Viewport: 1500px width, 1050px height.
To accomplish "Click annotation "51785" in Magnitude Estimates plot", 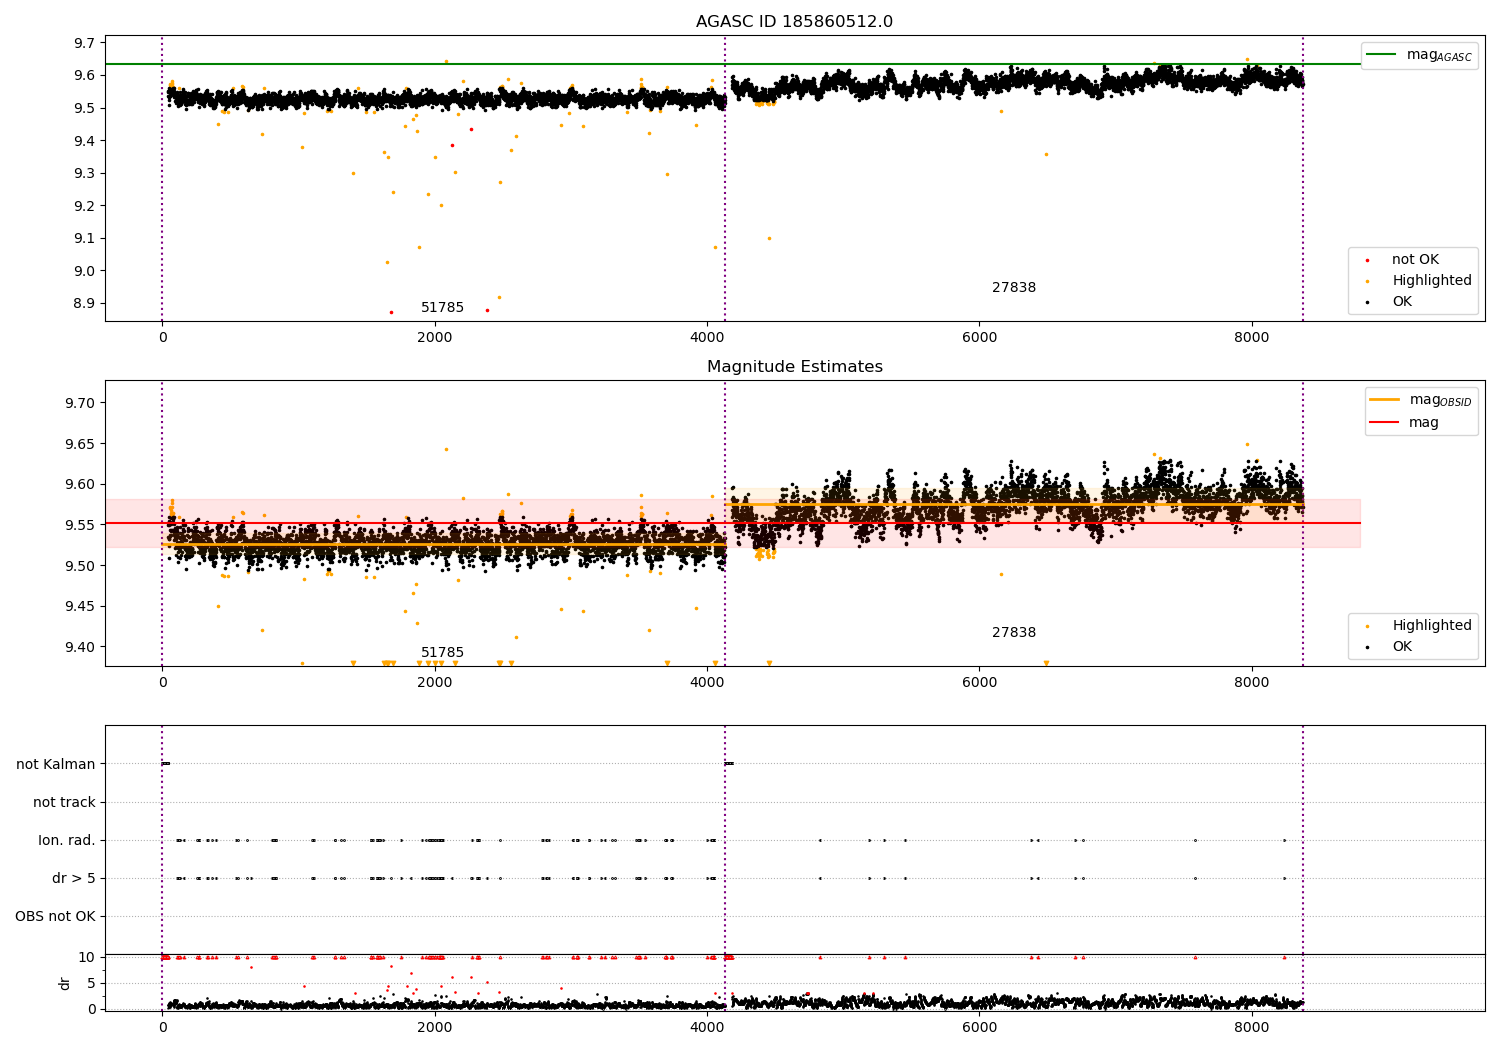I will coord(442,653).
